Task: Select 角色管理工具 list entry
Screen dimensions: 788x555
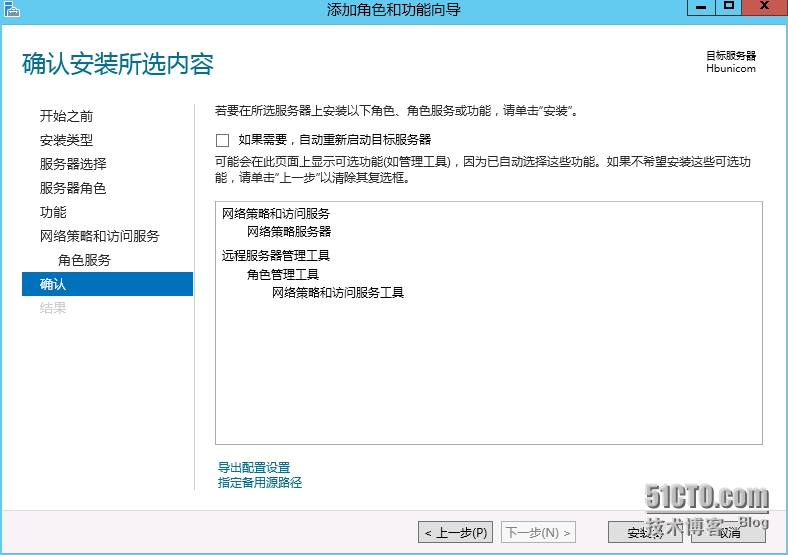Action: 282,274
